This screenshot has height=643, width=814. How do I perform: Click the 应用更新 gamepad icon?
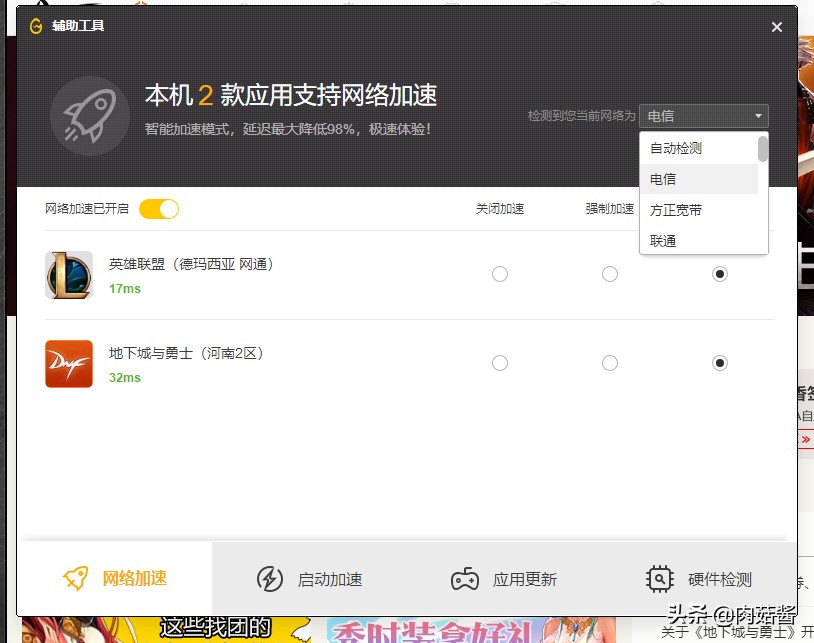coord(465,578)
